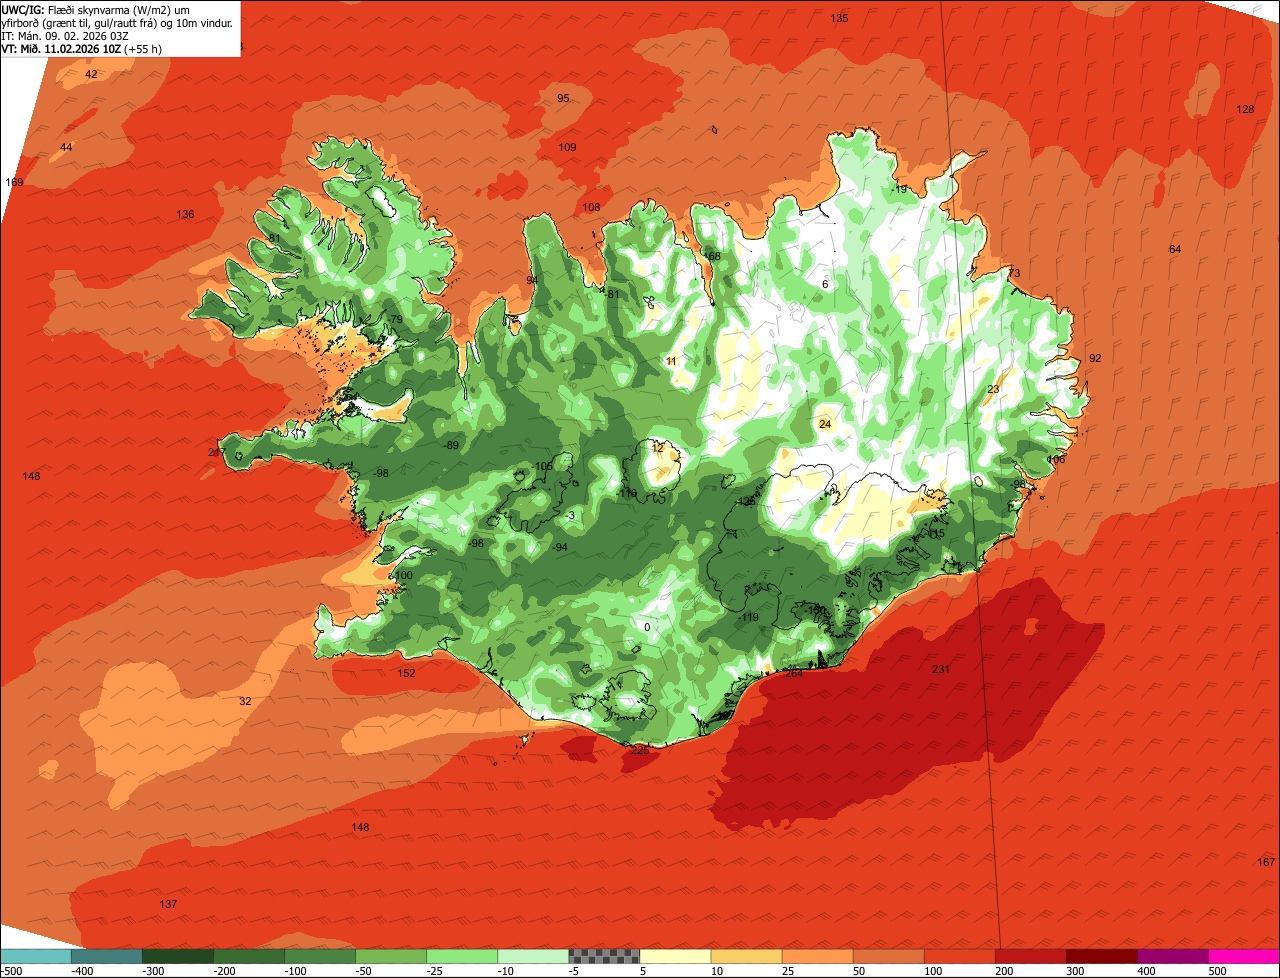Click the -500 legend label
1280x978 pixels.
[11, 971]
